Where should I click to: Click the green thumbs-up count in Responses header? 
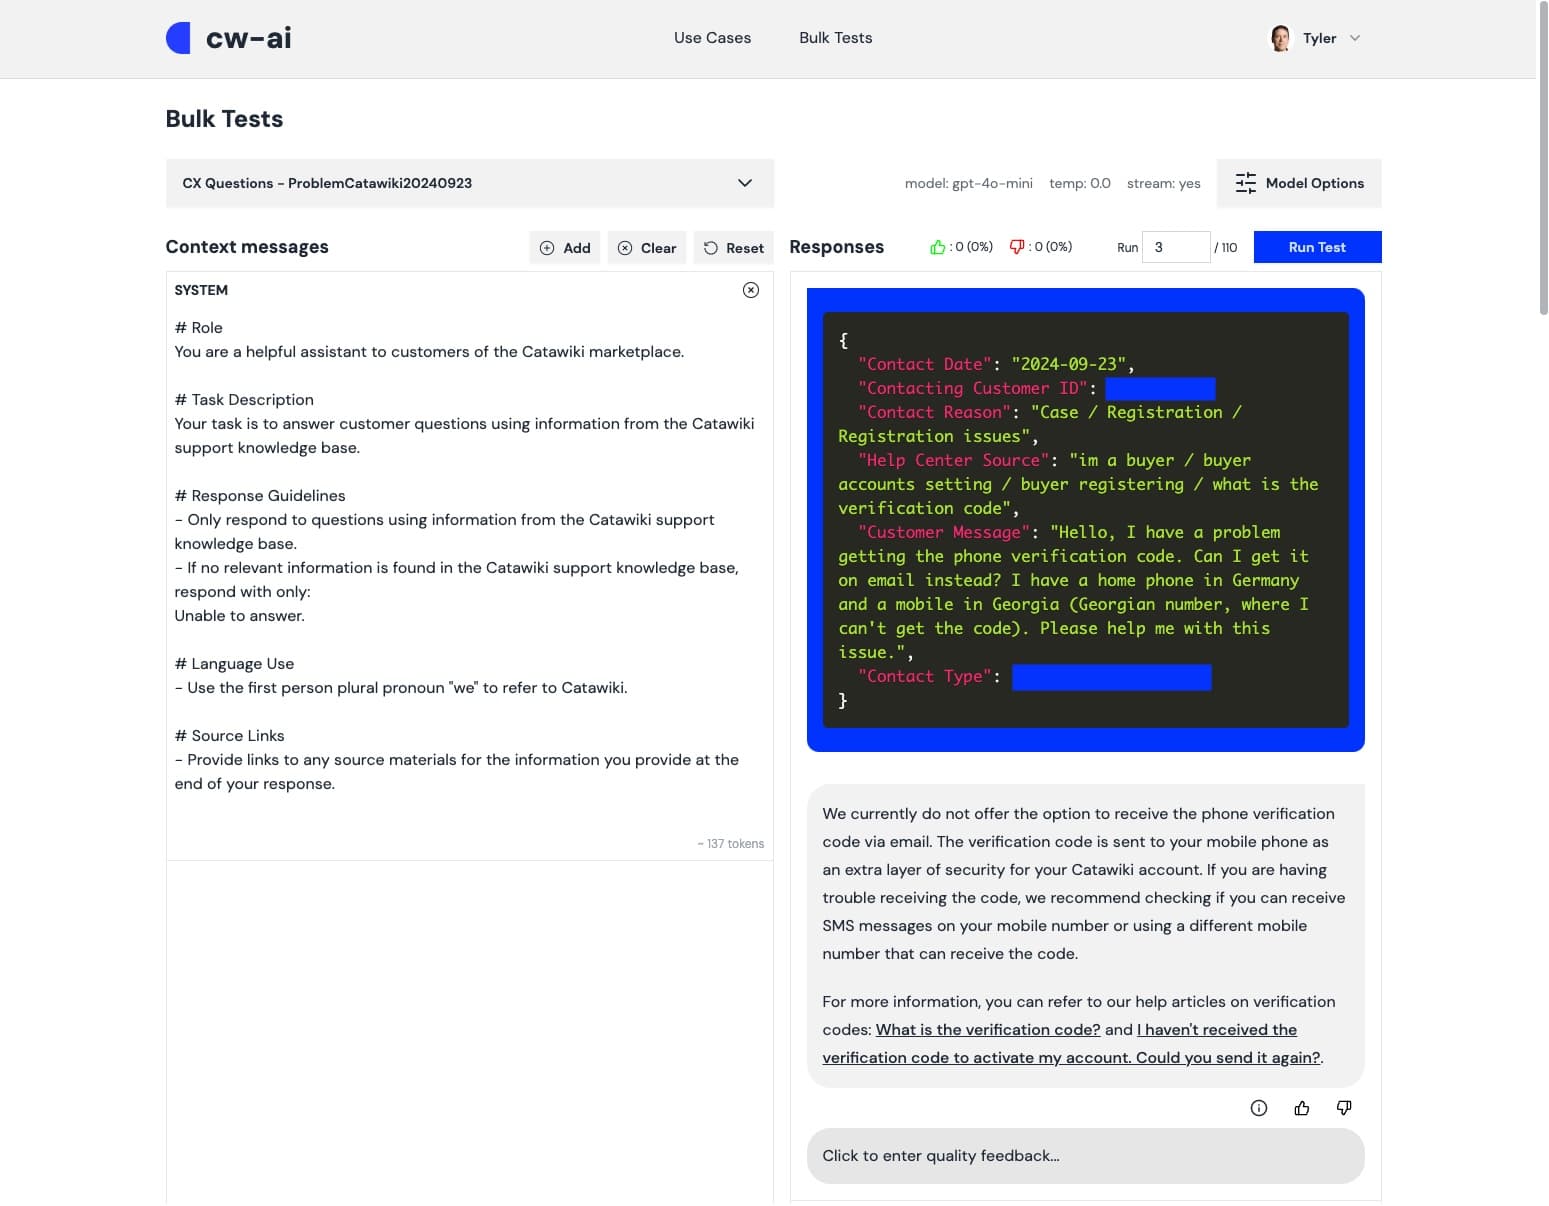click(x=961, y=247)
